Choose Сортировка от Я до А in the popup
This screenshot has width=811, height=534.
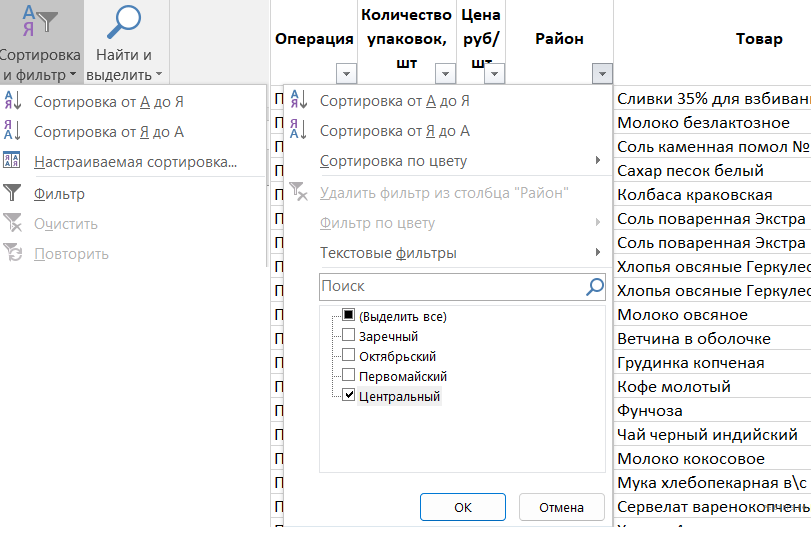pos(394,131)
